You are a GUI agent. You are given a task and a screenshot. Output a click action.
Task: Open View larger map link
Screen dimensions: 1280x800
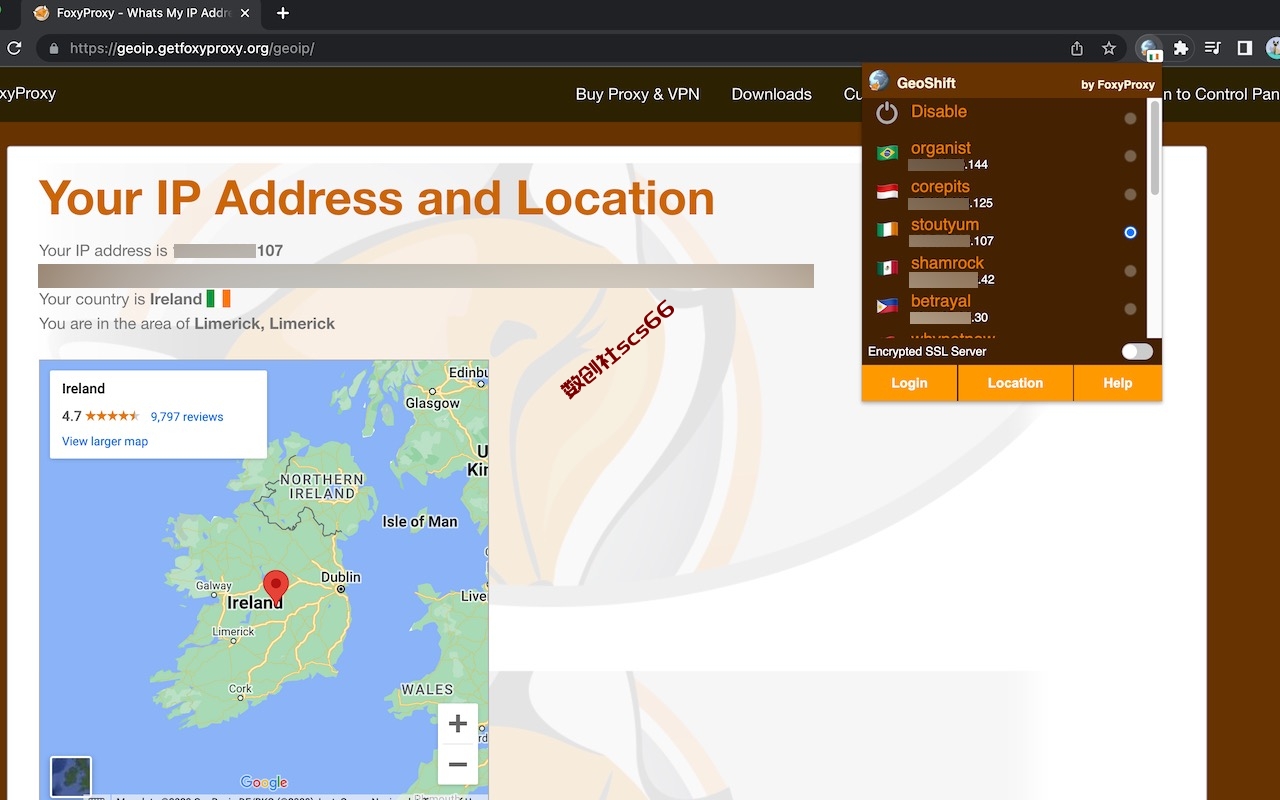pyautogui.click(x=105, y=441)
